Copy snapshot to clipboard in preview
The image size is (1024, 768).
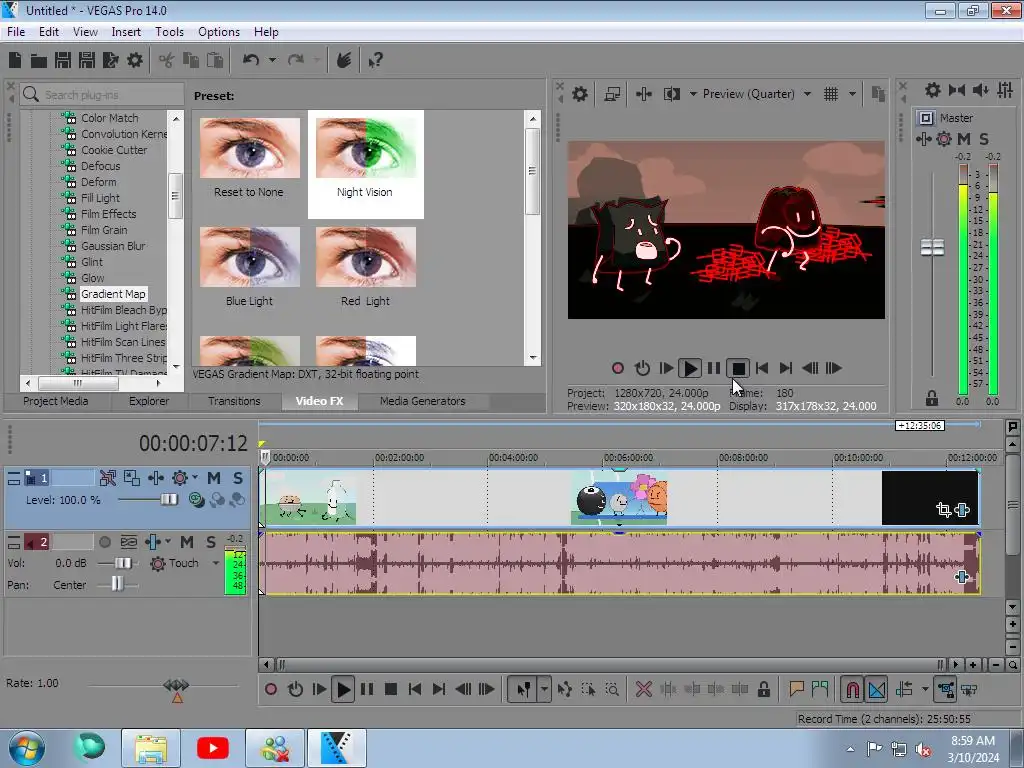point(878,94)
